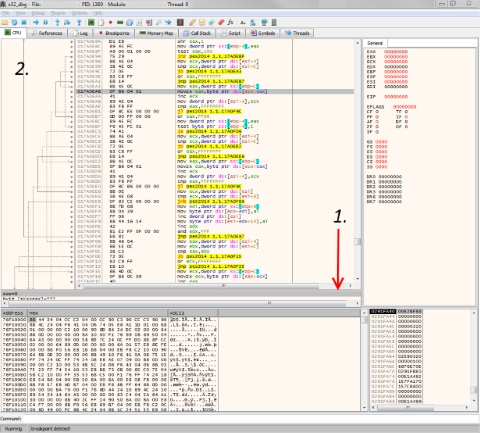Image resolution: width=480 pixels, height=433 pixels.
Task: Click the Bookmarks toolbar icon
Action: [211, 23]
